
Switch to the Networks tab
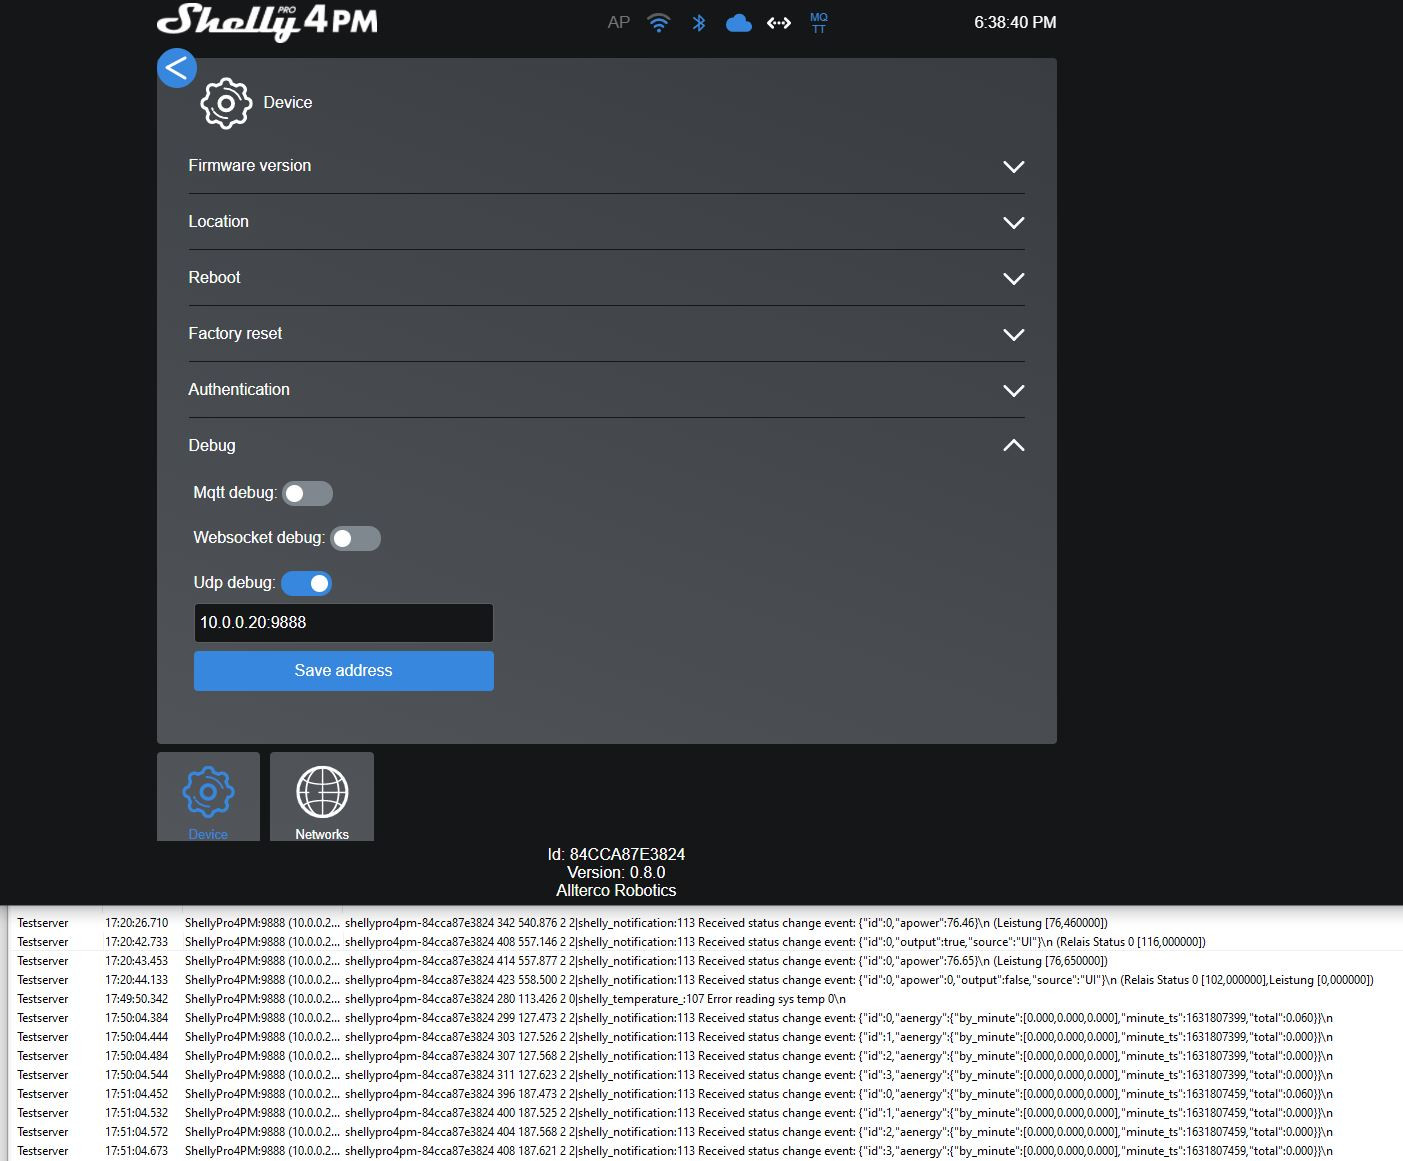pos(322,796)
